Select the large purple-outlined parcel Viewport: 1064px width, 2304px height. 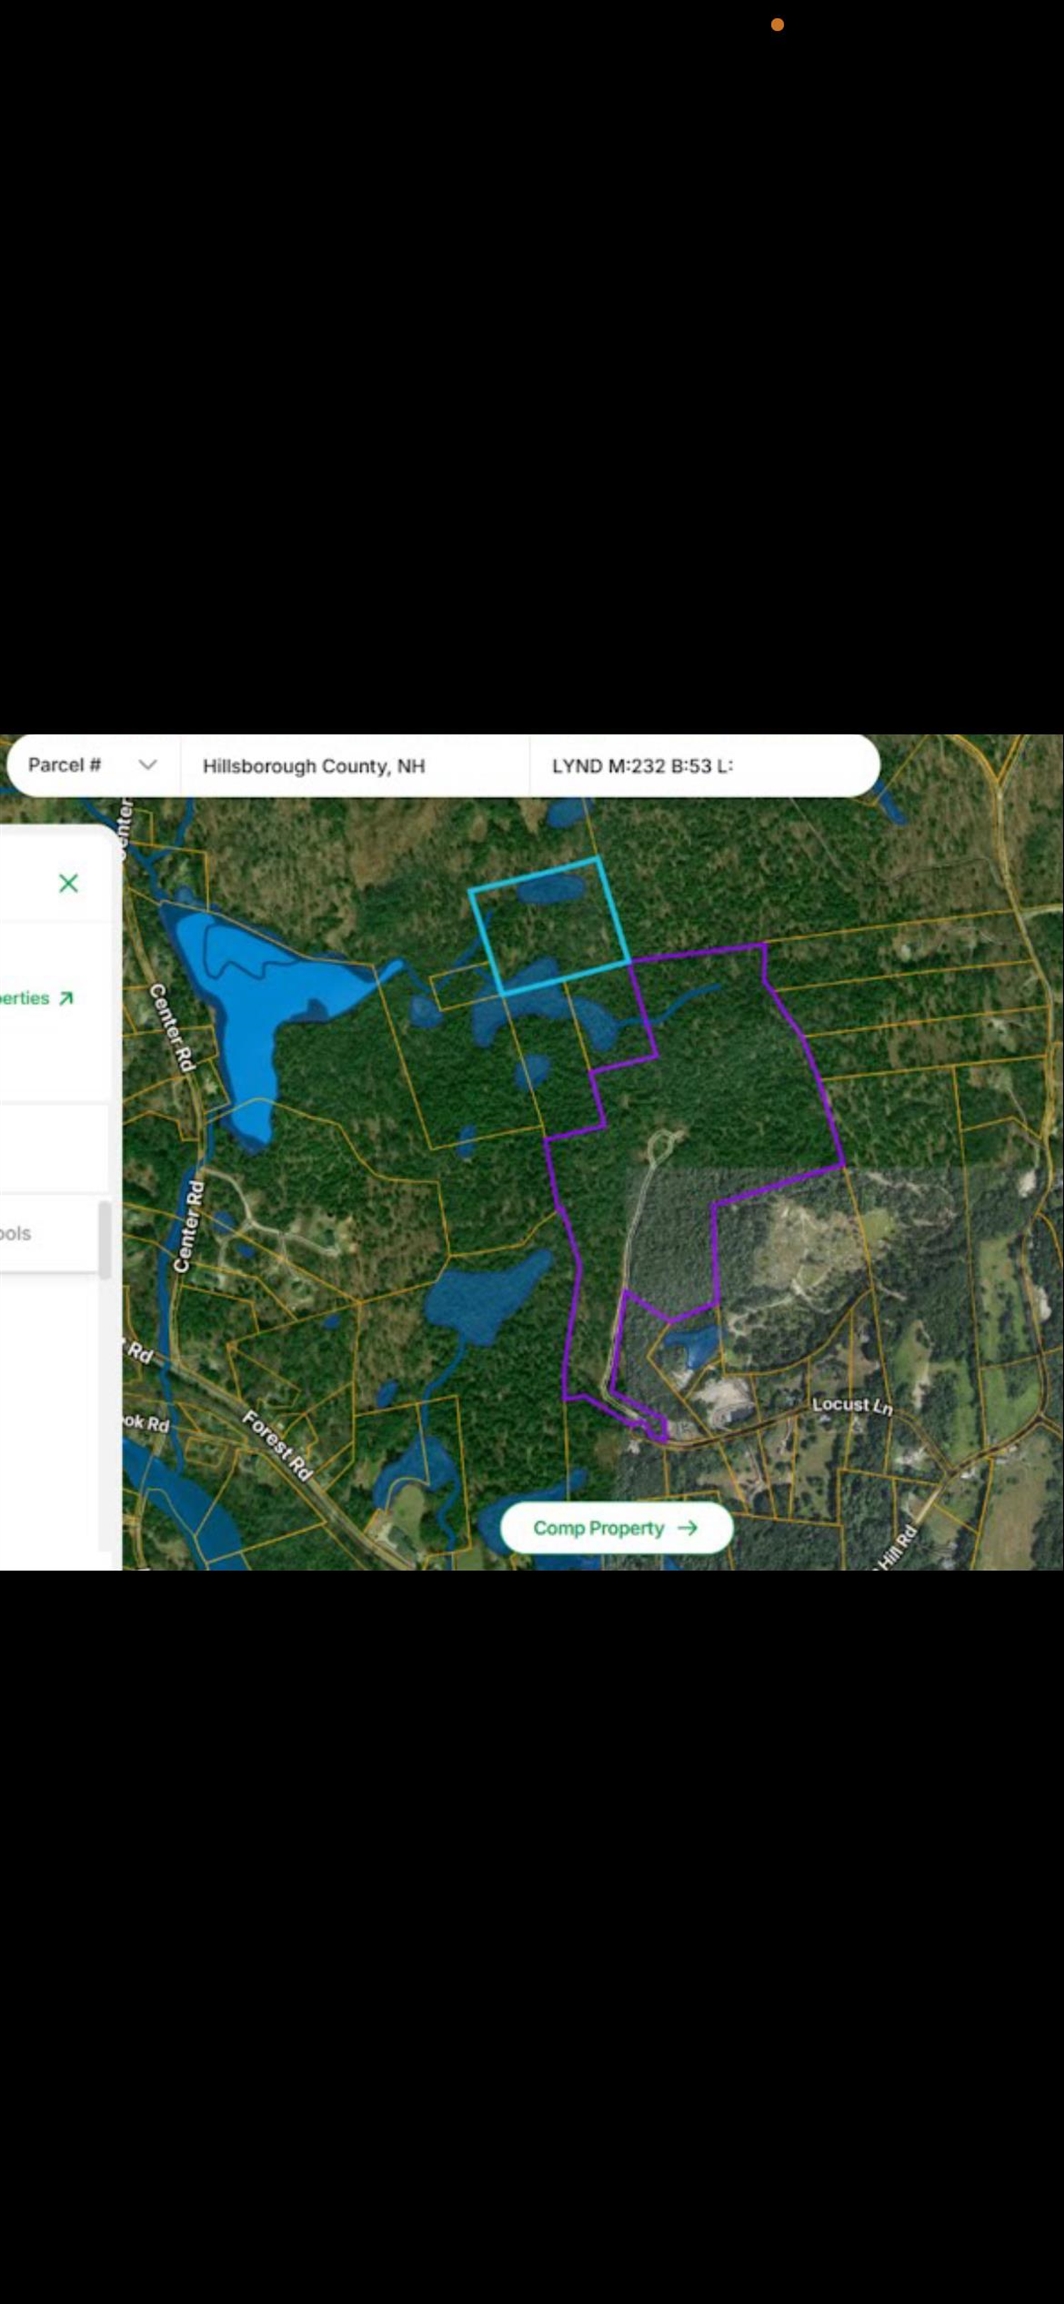(720, 1090)
